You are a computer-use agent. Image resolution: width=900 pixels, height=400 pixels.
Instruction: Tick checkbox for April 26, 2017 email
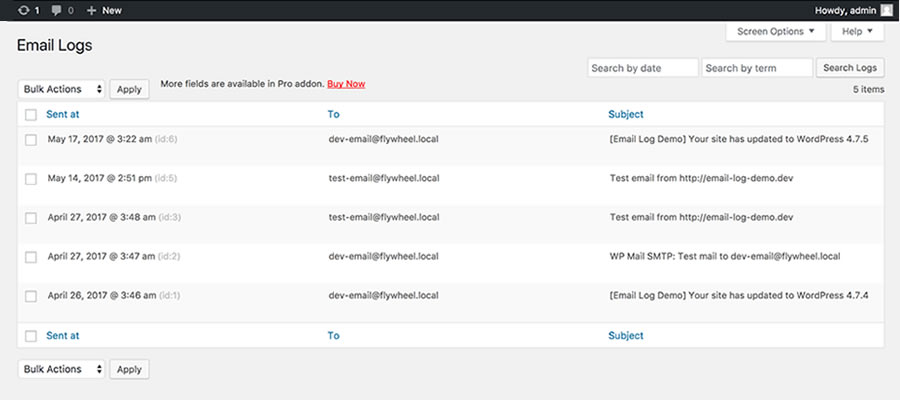click(x=31, y=296)
